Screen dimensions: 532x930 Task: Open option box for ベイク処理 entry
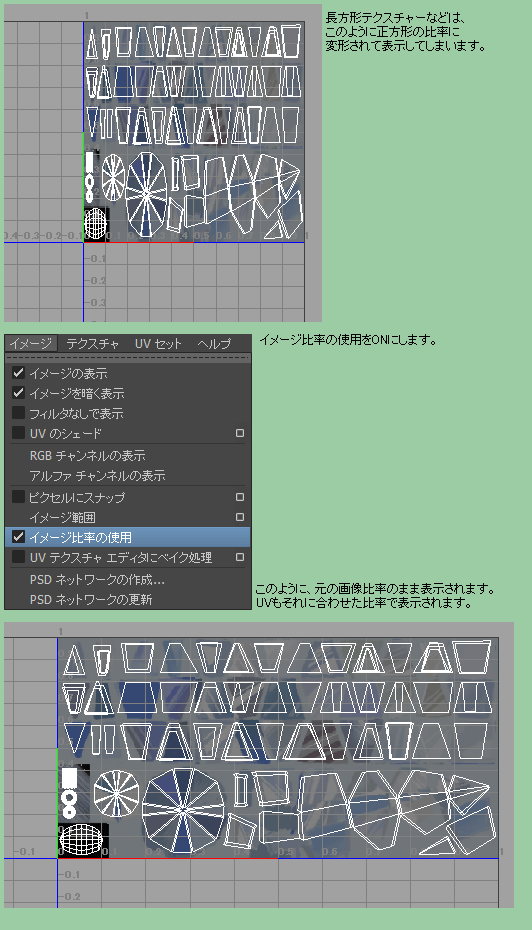tap(240, 558)
